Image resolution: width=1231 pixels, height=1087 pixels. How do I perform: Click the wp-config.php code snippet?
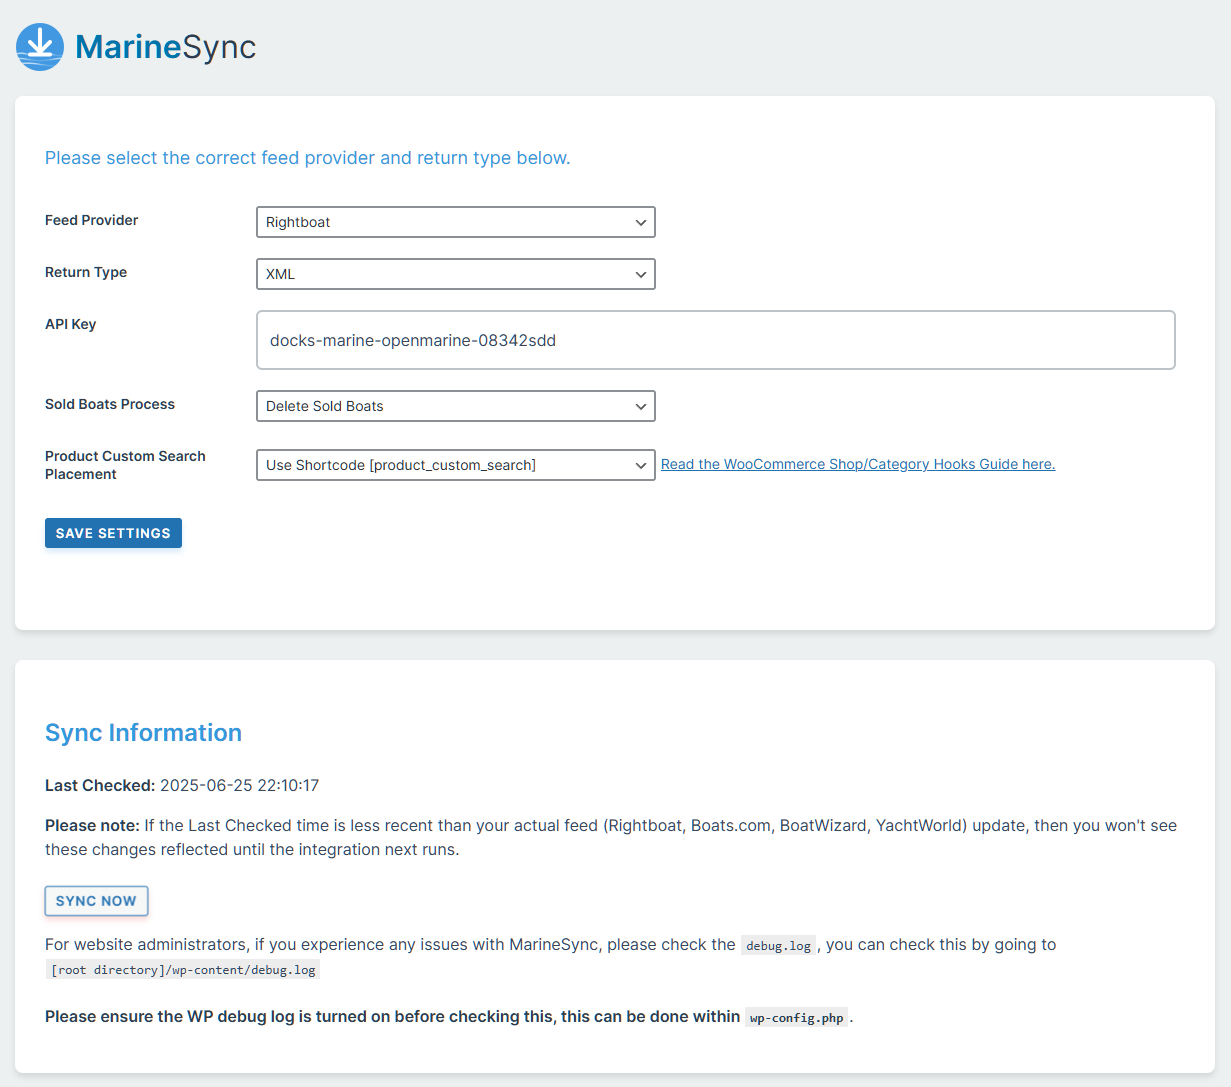coord(796,1018)
